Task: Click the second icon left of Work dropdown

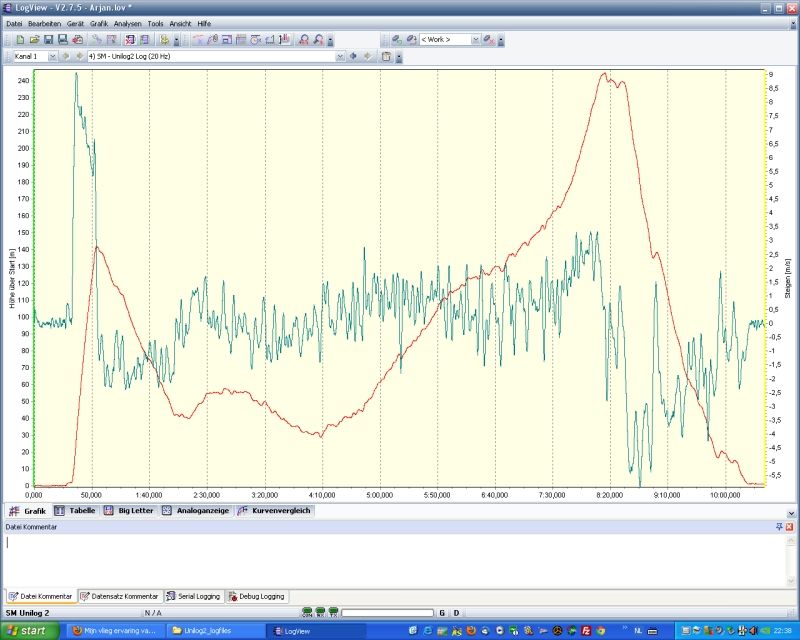Action: tap(411, 40)
